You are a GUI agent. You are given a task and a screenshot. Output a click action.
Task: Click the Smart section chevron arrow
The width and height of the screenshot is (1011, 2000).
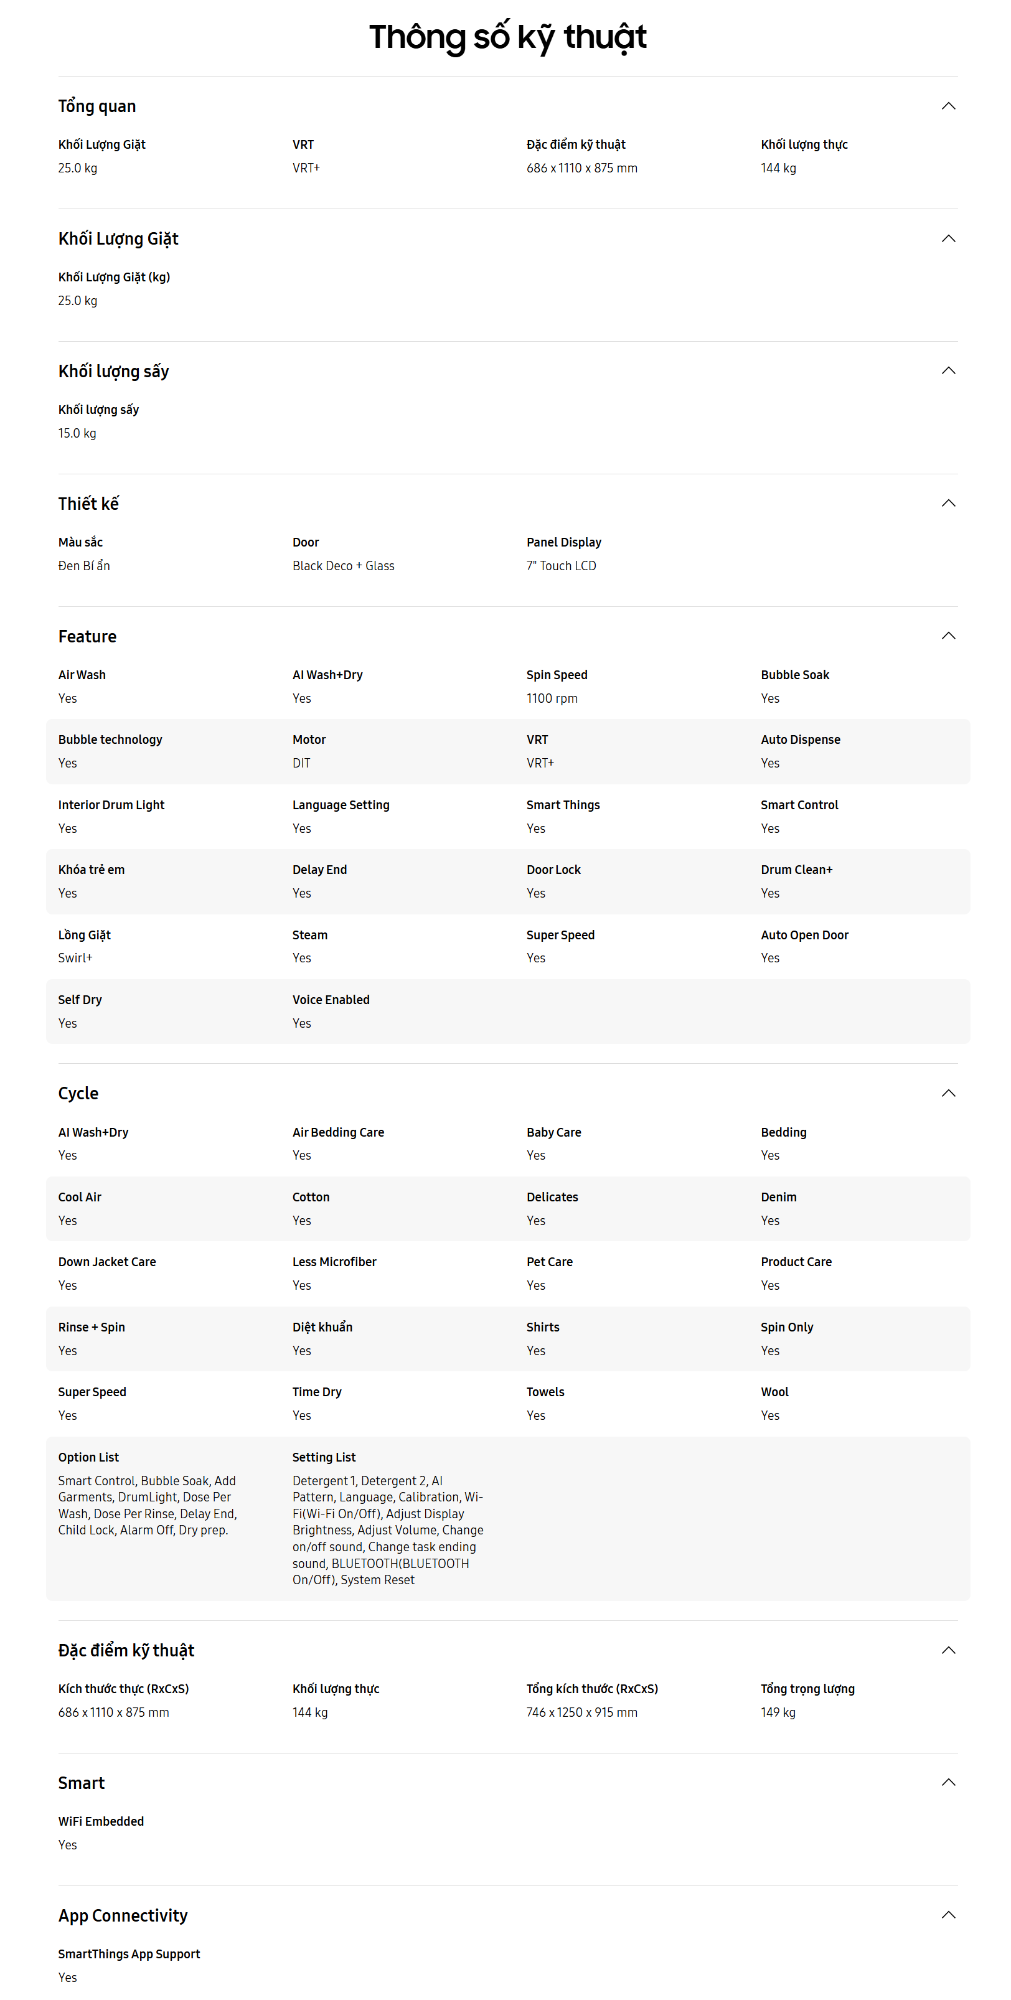(948, 1782)
